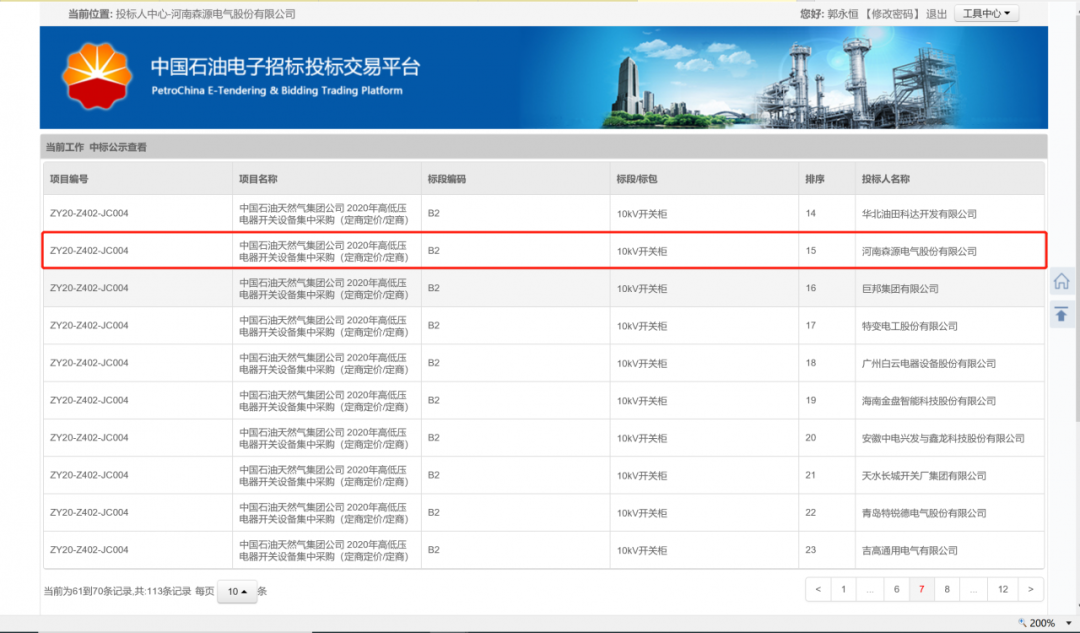Click 退出 to log out

click(937, 14)
